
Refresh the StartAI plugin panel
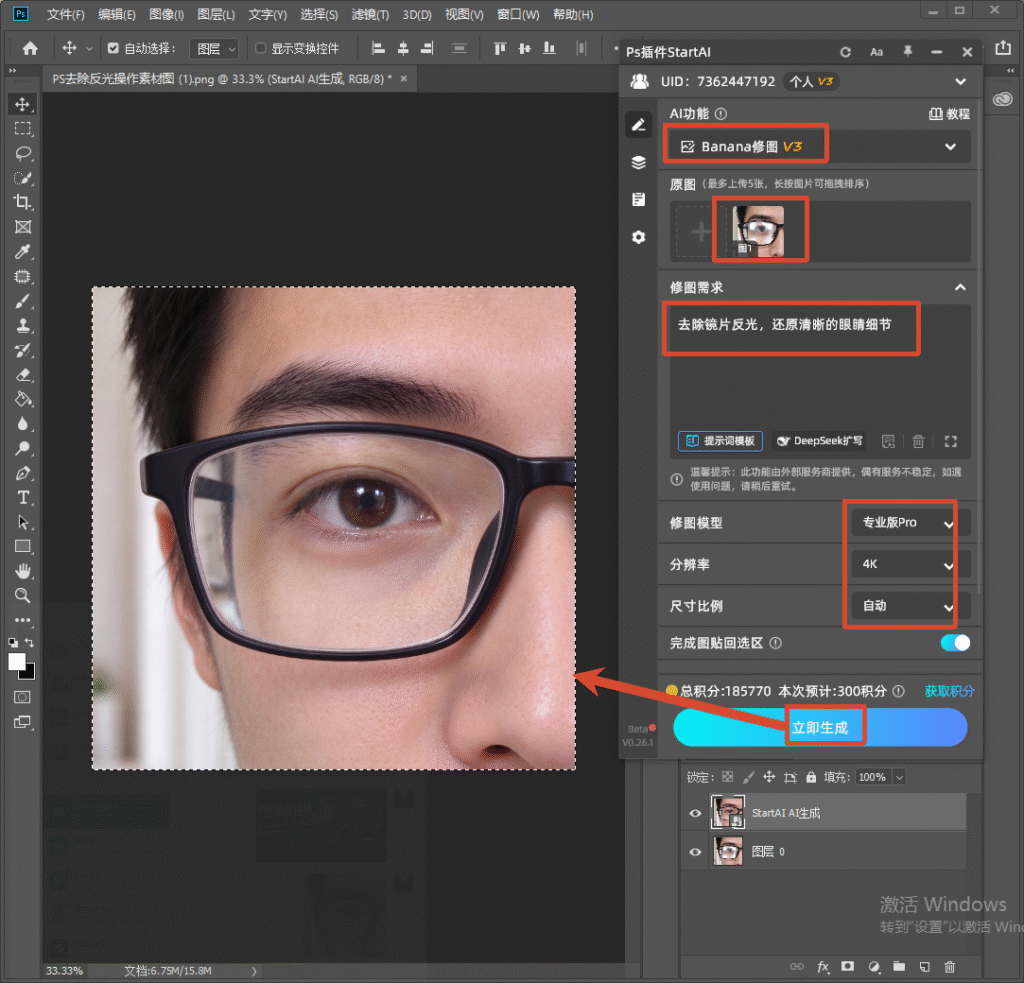(x=845, y=52)
